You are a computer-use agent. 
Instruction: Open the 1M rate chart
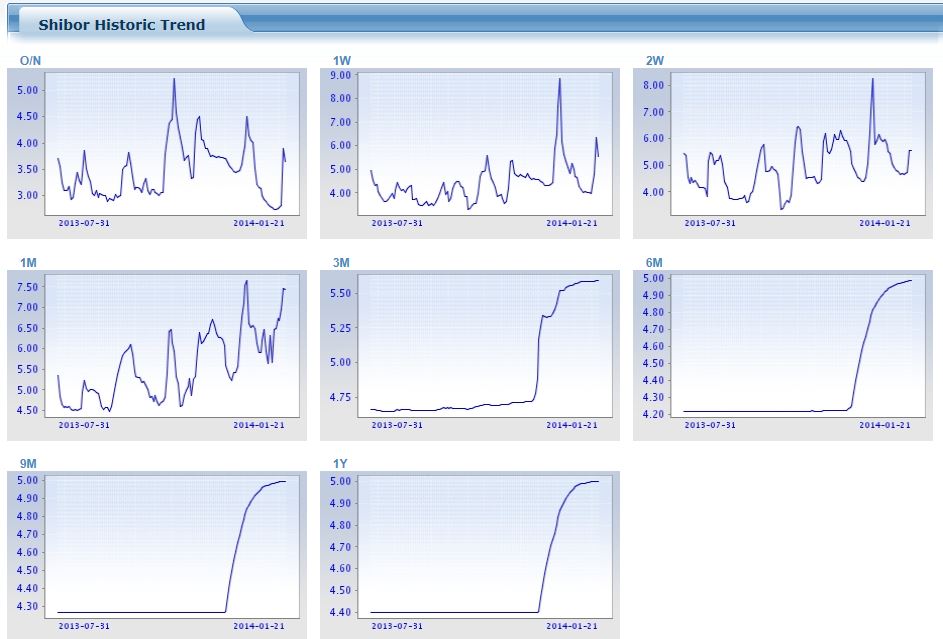click(157, 355)
